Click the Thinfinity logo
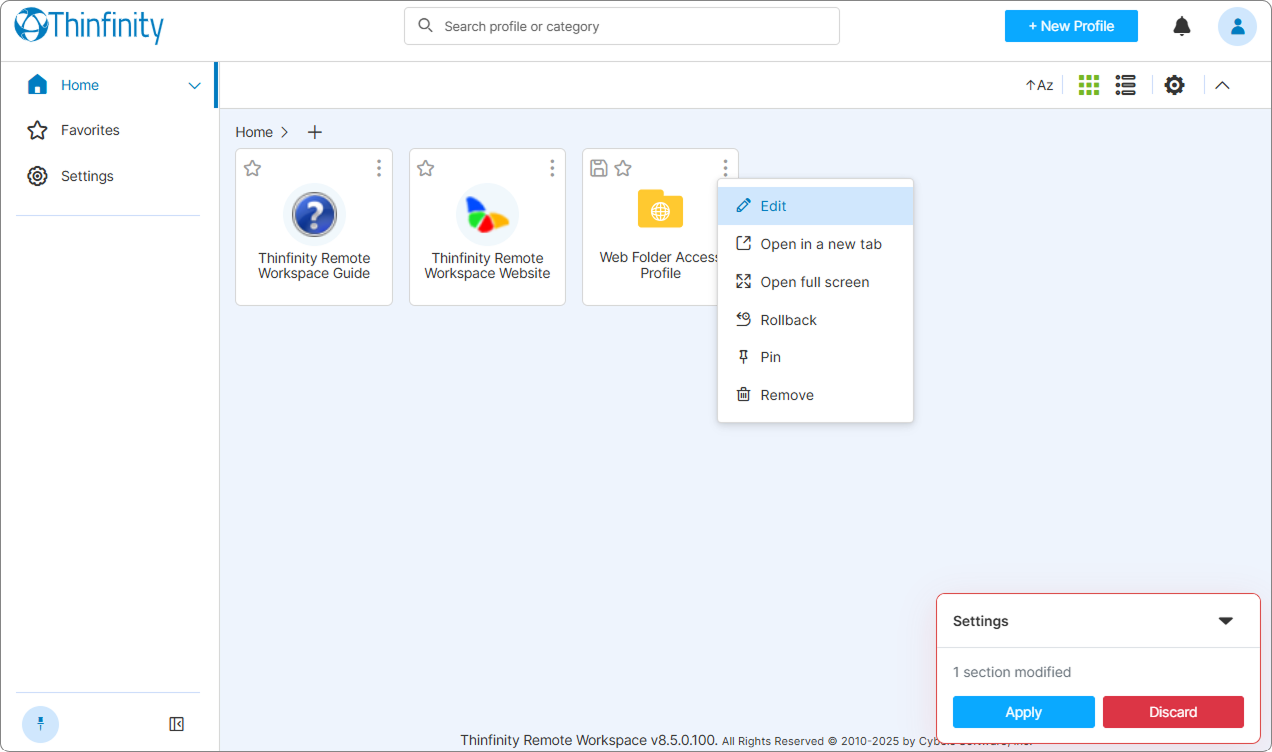 tap(89, 26)
